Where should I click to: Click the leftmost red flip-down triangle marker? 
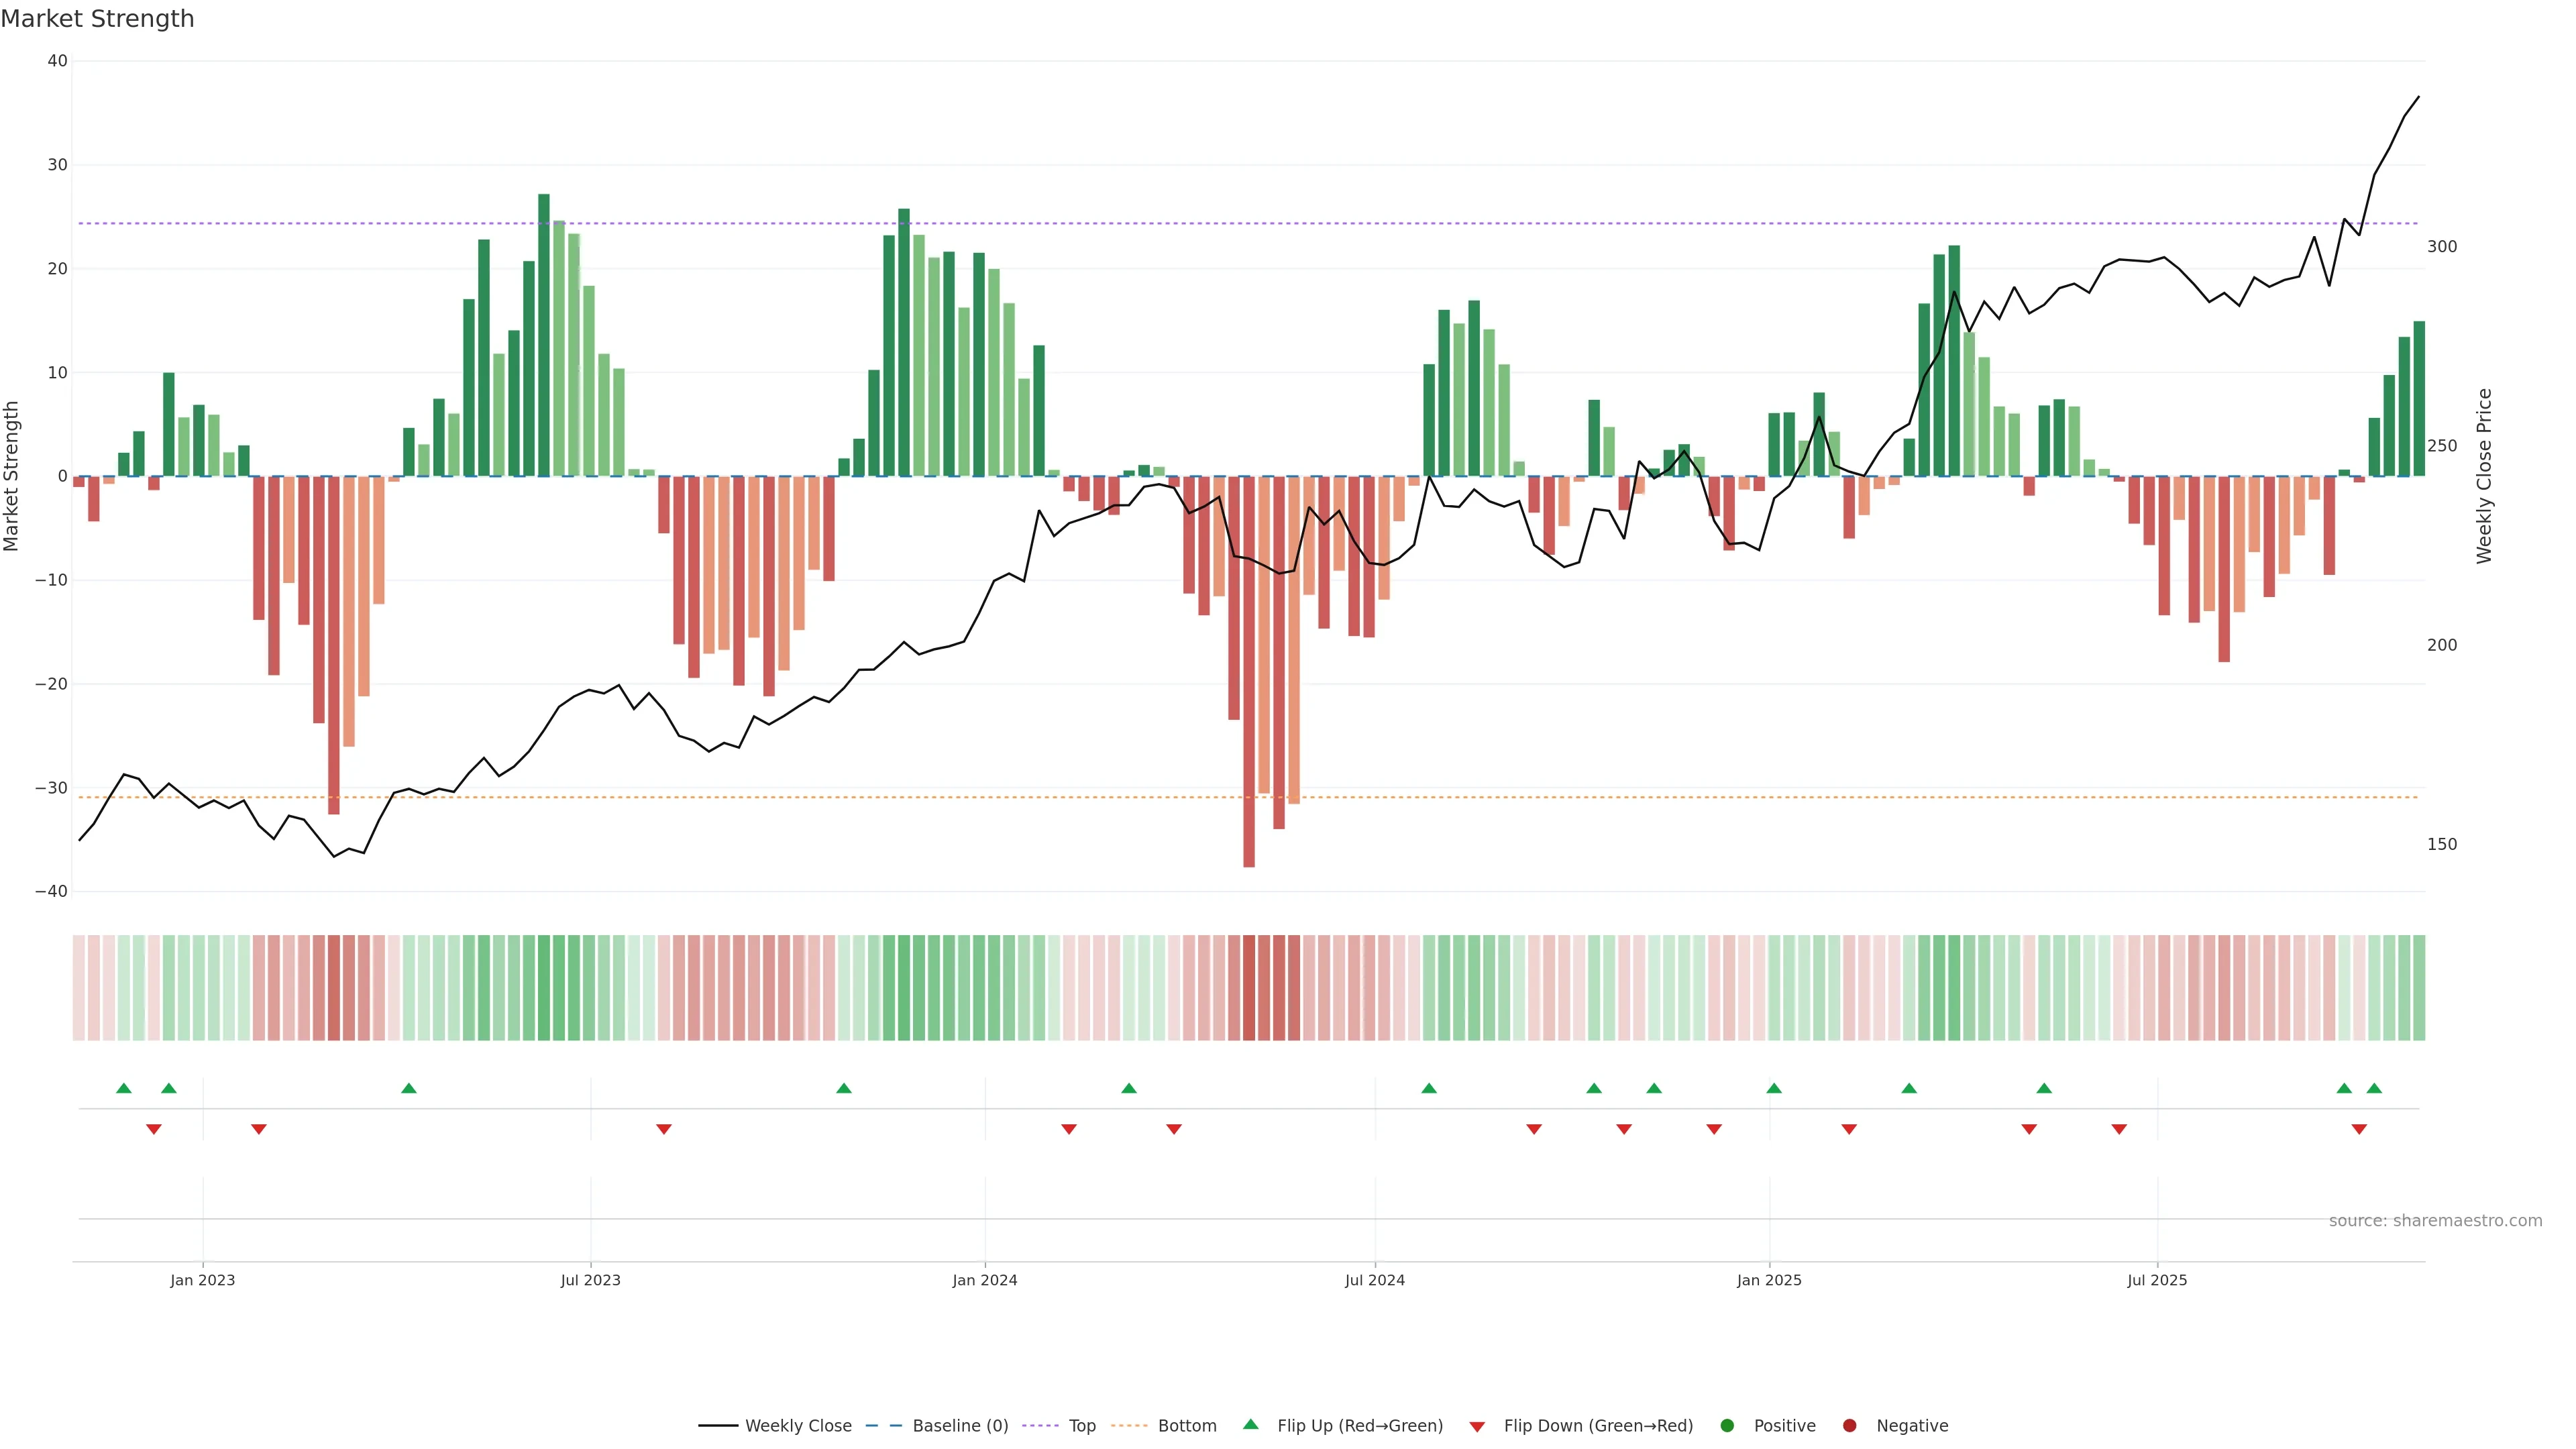coord(154,1129)
